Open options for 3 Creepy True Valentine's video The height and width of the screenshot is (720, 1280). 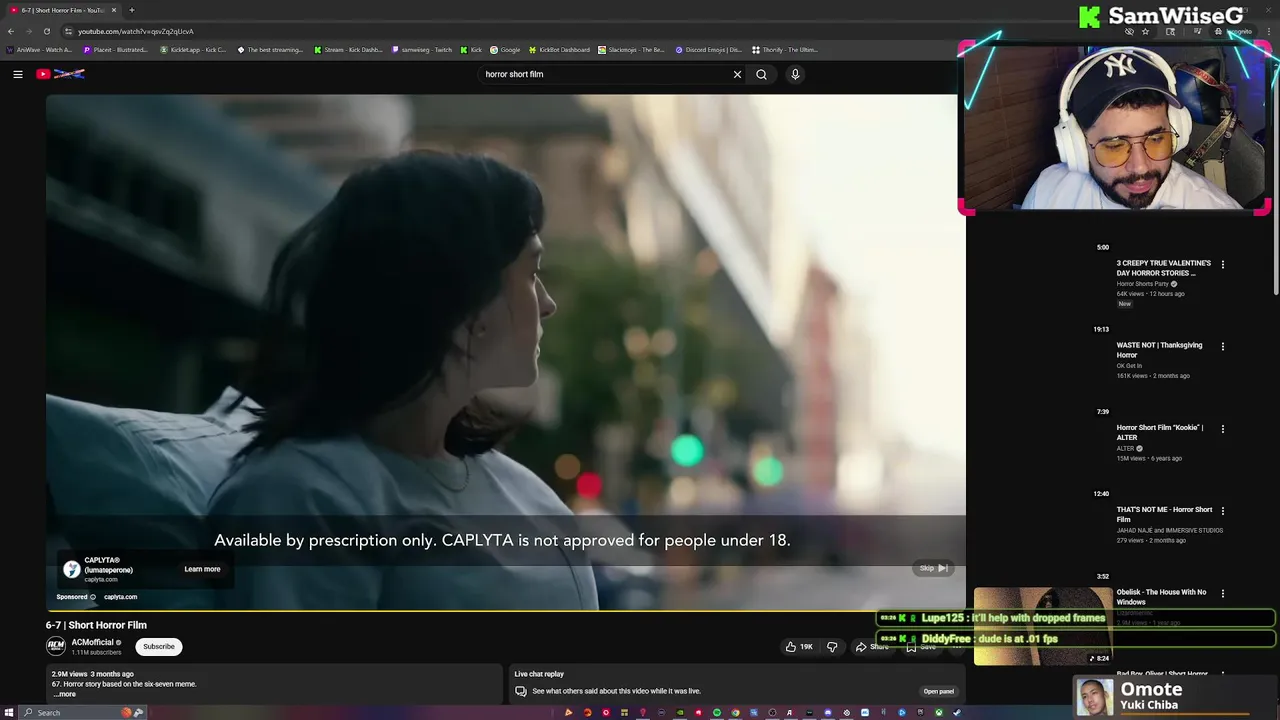[1222, 265]
